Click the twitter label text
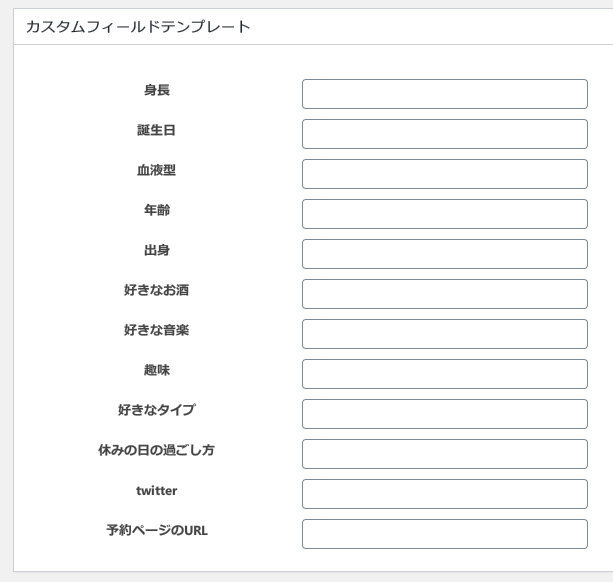This screenshot has height=582, width=613. pos(157,490)
